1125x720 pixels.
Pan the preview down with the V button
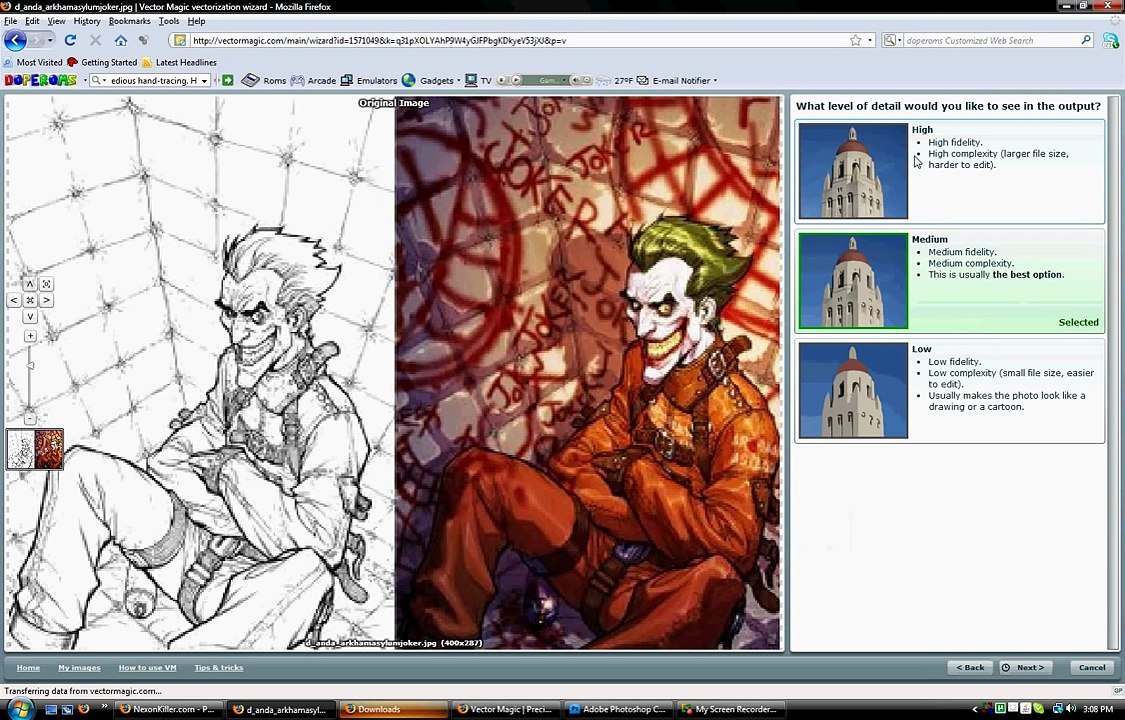click(x=30, y=316)
